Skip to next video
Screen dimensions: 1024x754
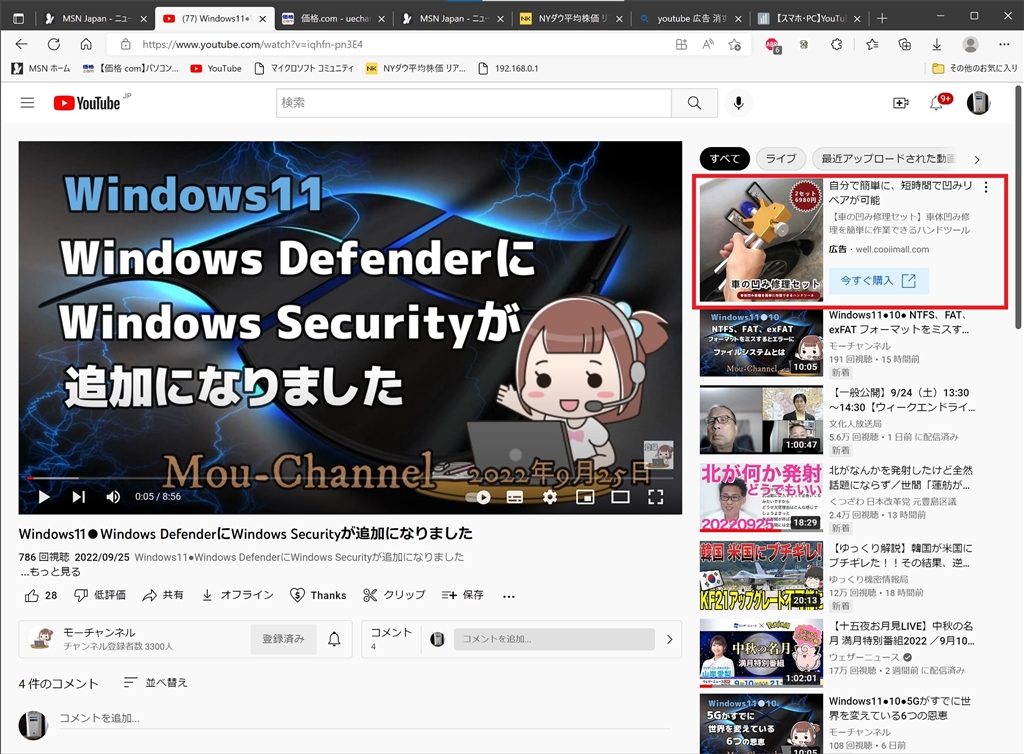(78, 497)
